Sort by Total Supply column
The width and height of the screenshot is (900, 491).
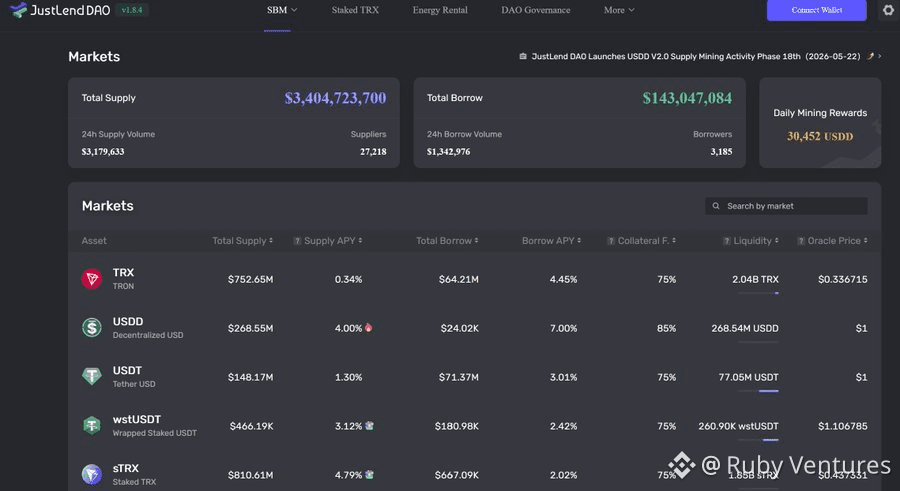(243, 241)
